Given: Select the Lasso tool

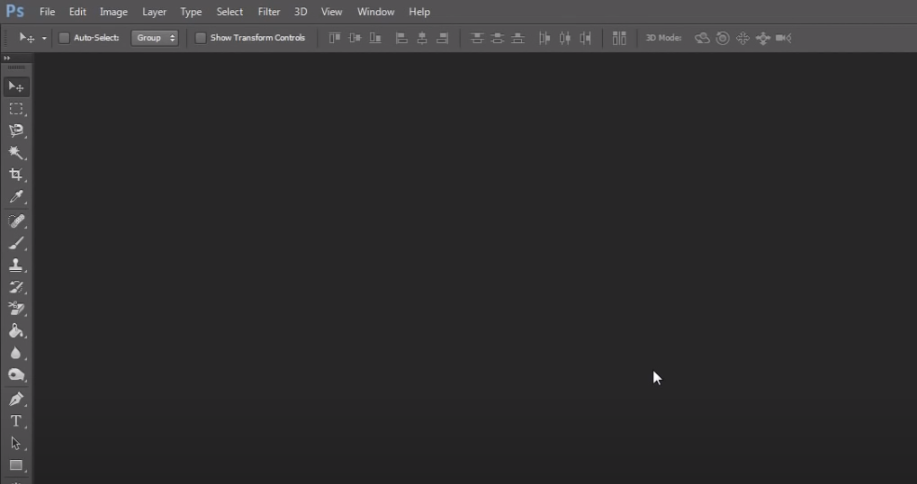Looking at the screenshot, I should point(16,130).
